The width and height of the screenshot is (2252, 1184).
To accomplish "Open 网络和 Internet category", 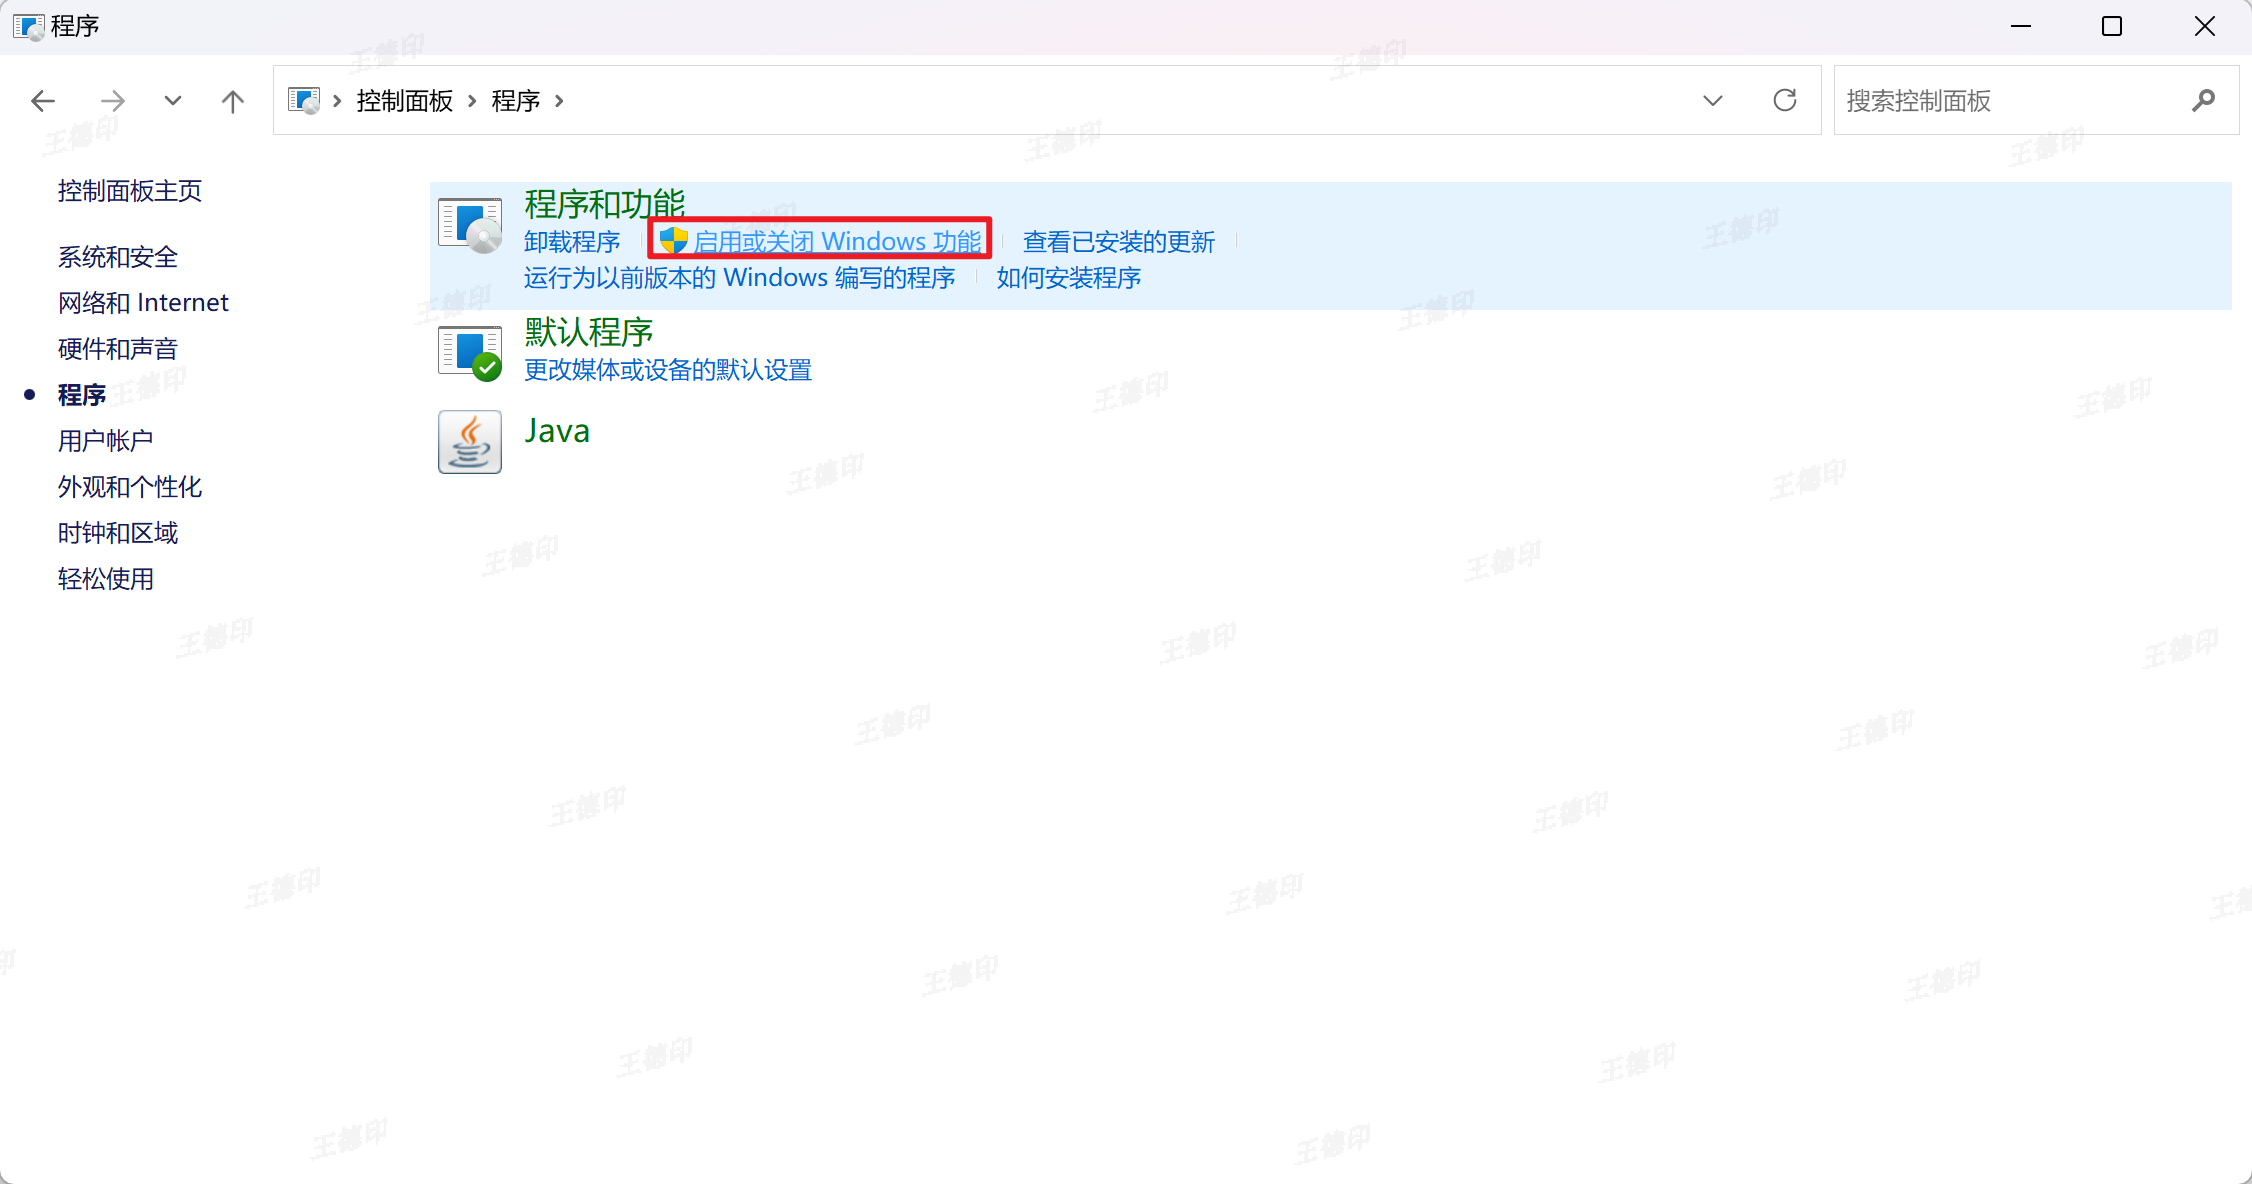I will pos(143,303).
